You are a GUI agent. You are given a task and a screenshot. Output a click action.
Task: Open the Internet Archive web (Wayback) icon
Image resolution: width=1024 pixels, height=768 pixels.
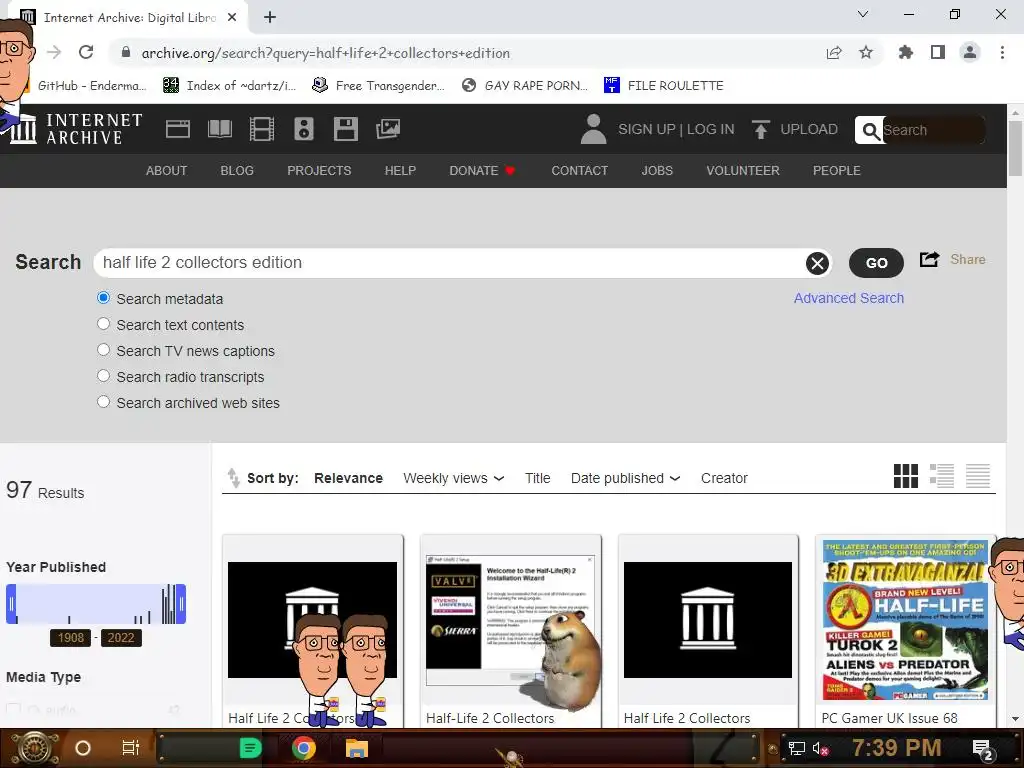178,129
